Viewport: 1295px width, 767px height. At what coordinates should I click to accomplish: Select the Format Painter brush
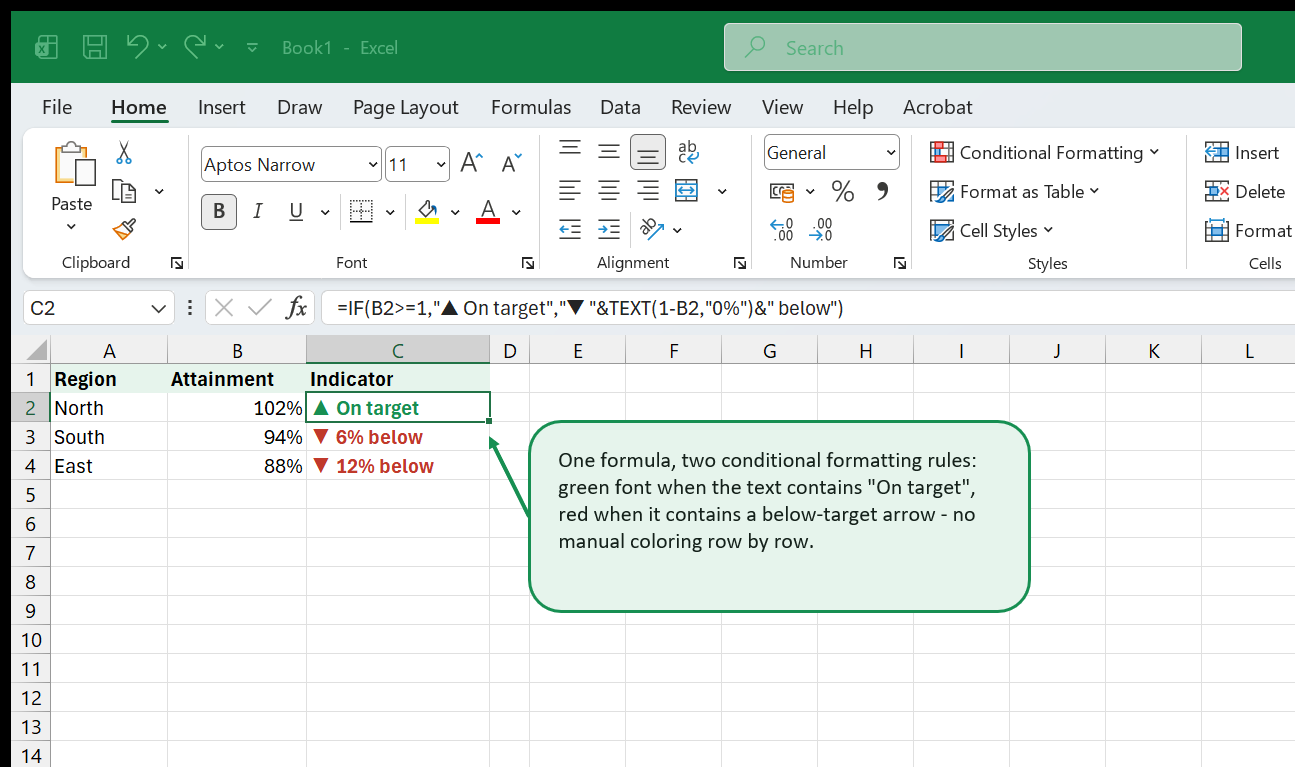tap(124, 230)
